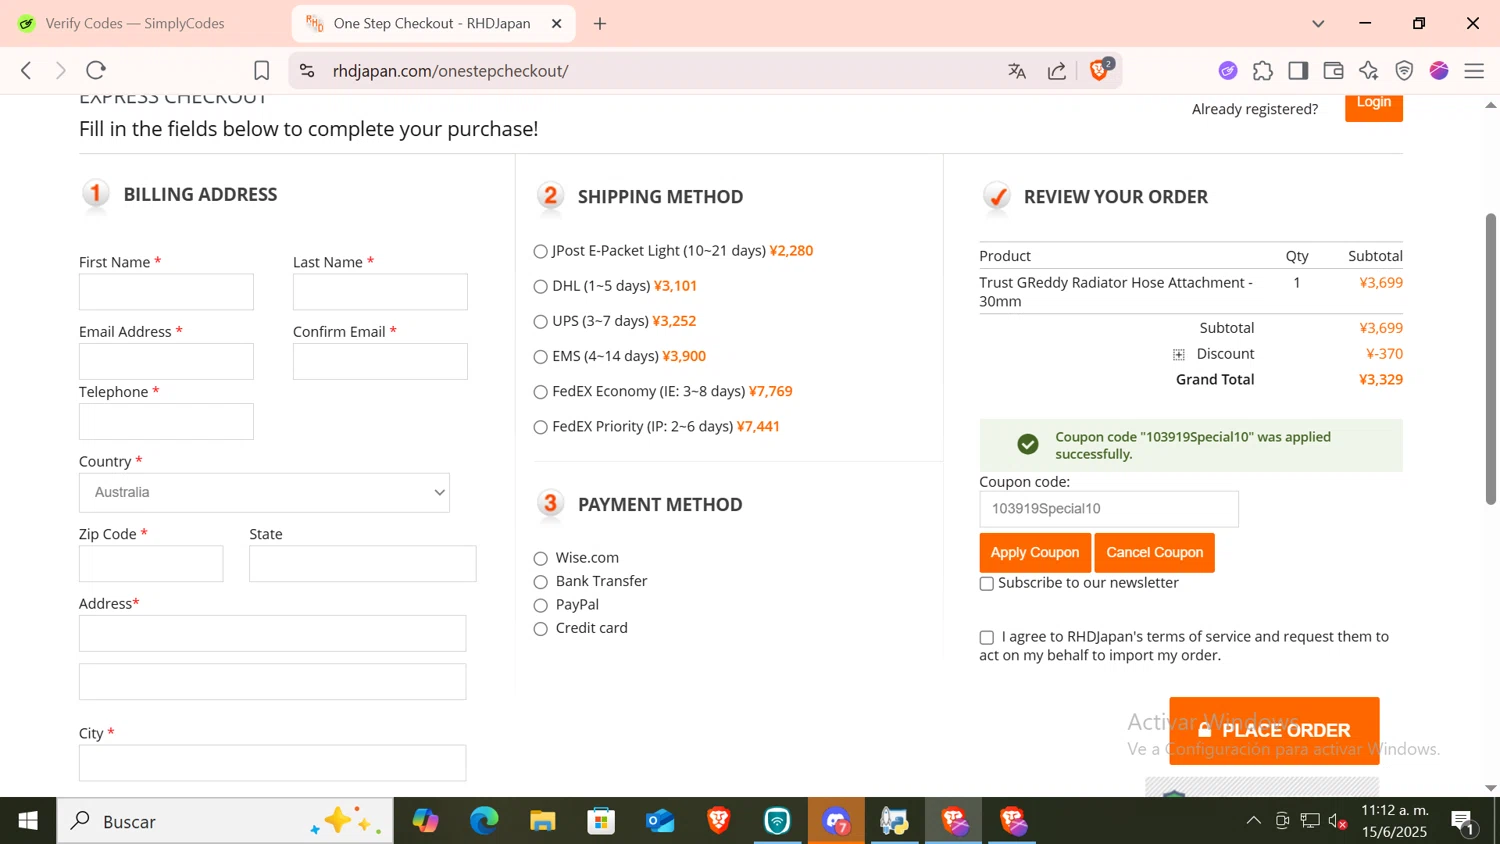Click the Telephone field
1500x844 pixels.
pyautogui.click(x=166, y=421)
